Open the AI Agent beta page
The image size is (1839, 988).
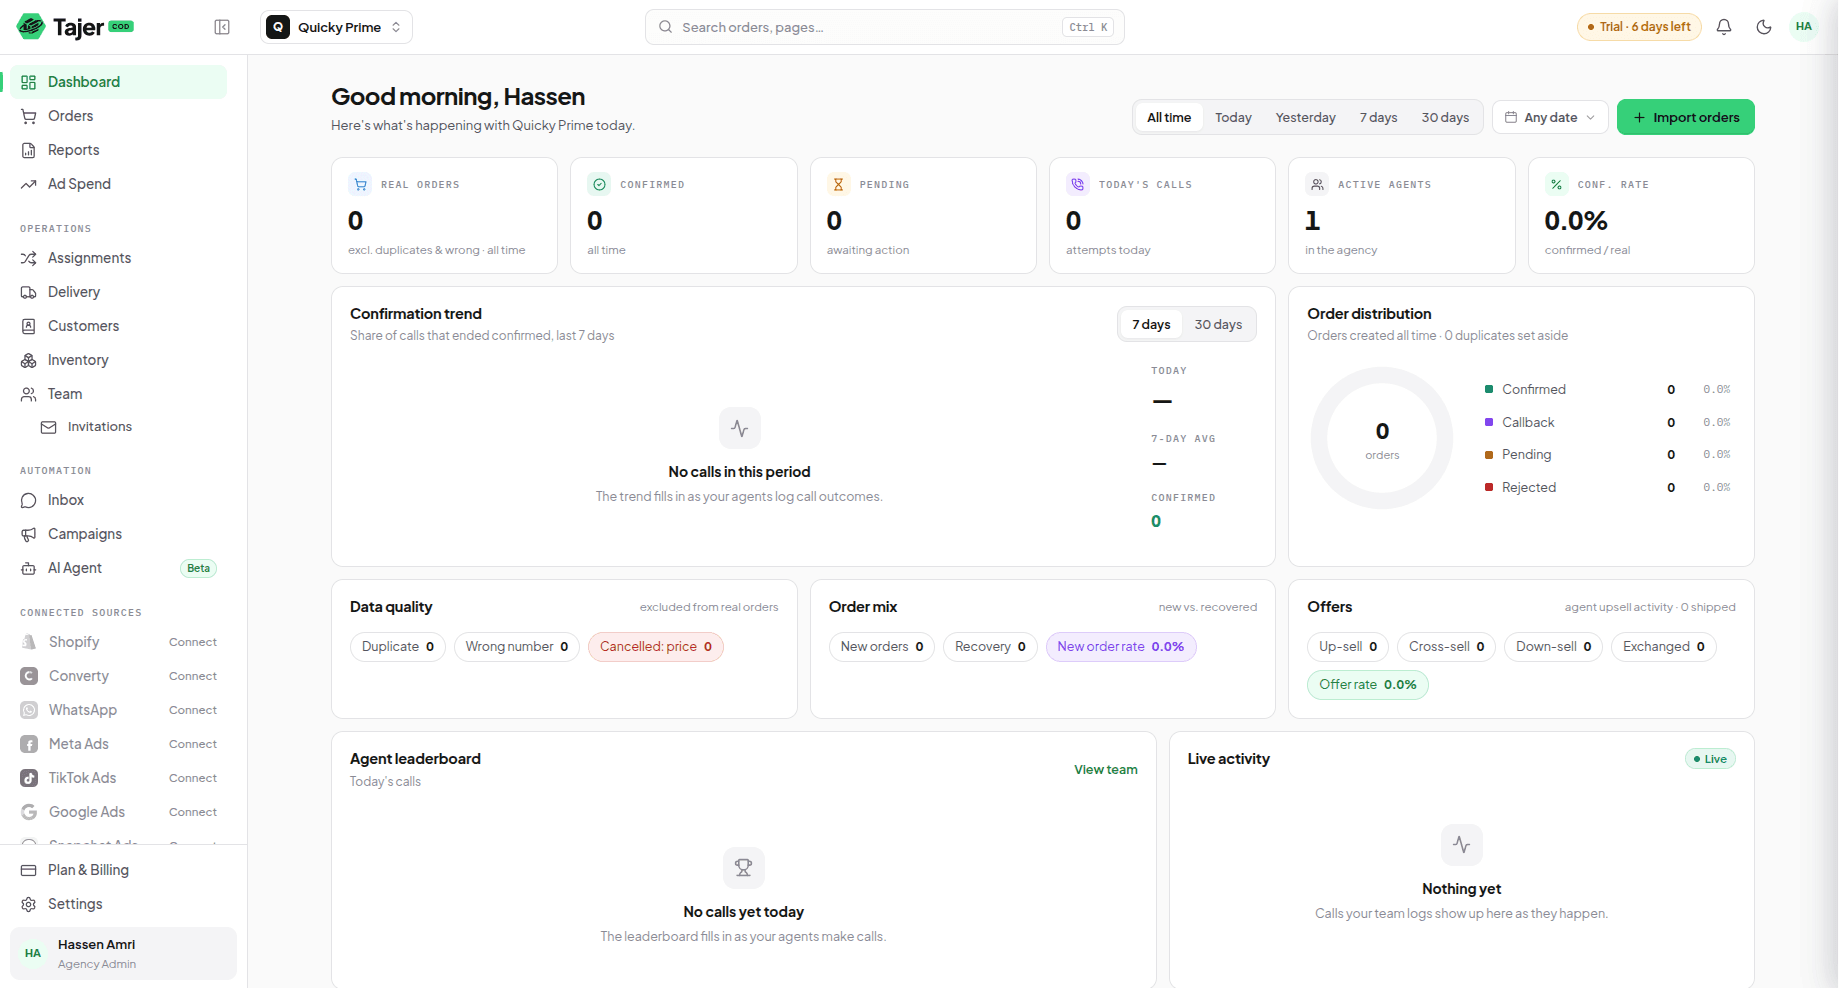pos(118,568)
